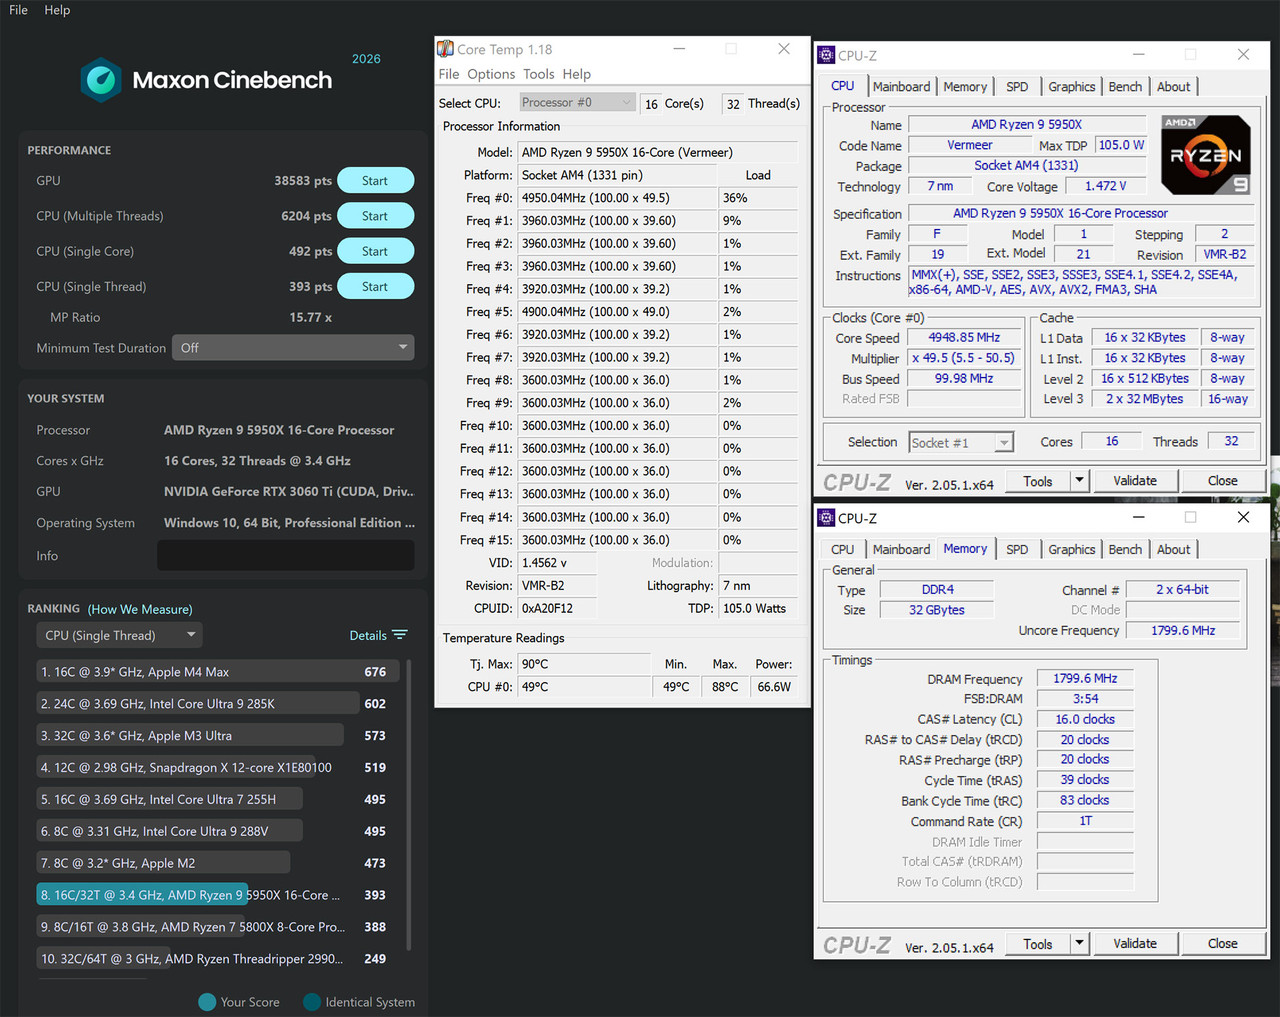Click the Tj. Max 90°C field
This screenshot has width=1280, height=1017.
point(584,664)
